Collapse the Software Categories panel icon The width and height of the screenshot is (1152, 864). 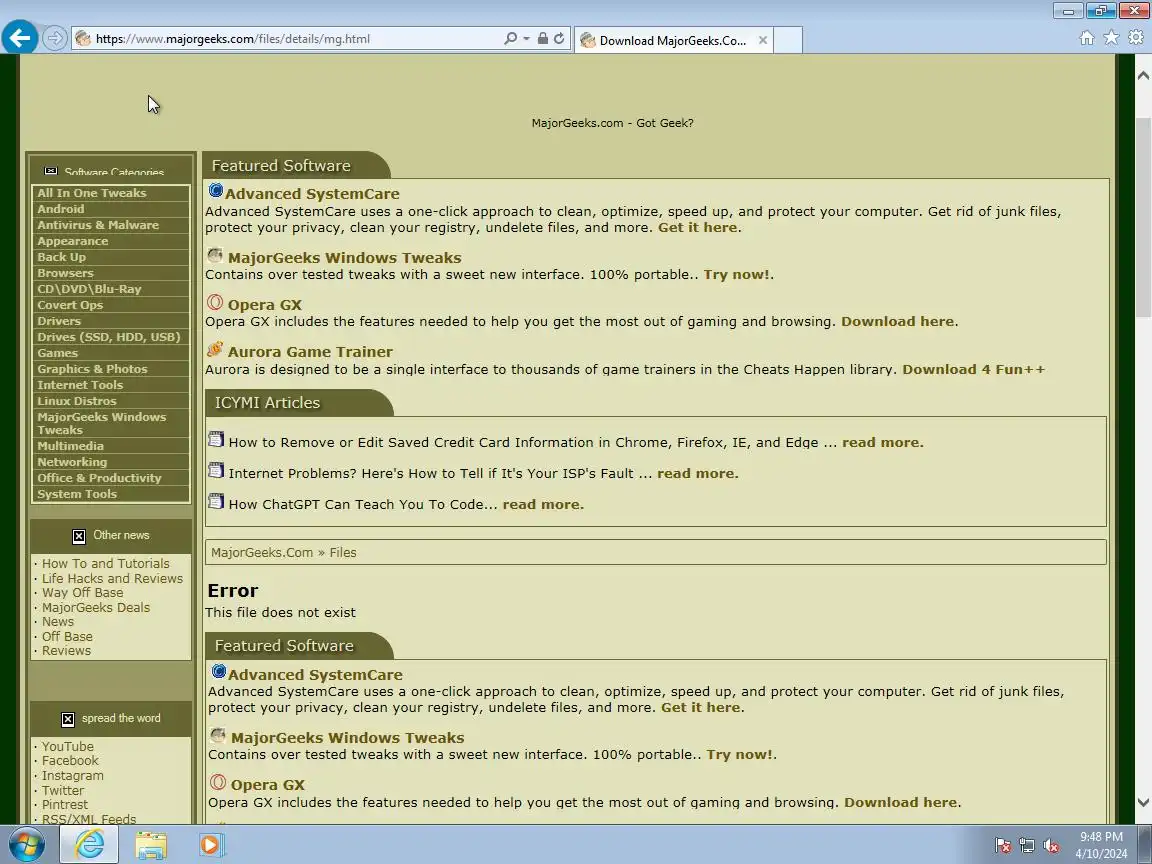pos(51,170)
